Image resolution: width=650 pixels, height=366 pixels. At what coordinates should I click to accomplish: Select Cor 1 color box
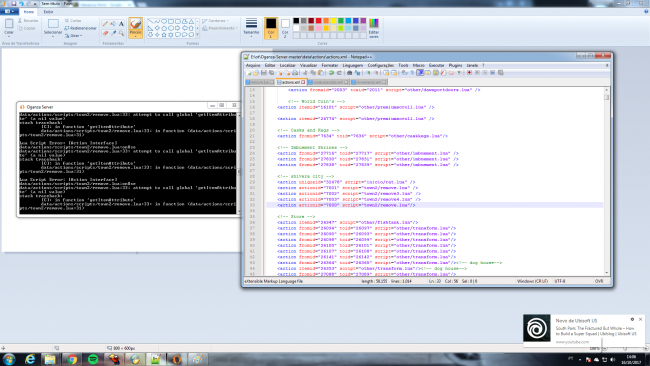tap(271, 28)
